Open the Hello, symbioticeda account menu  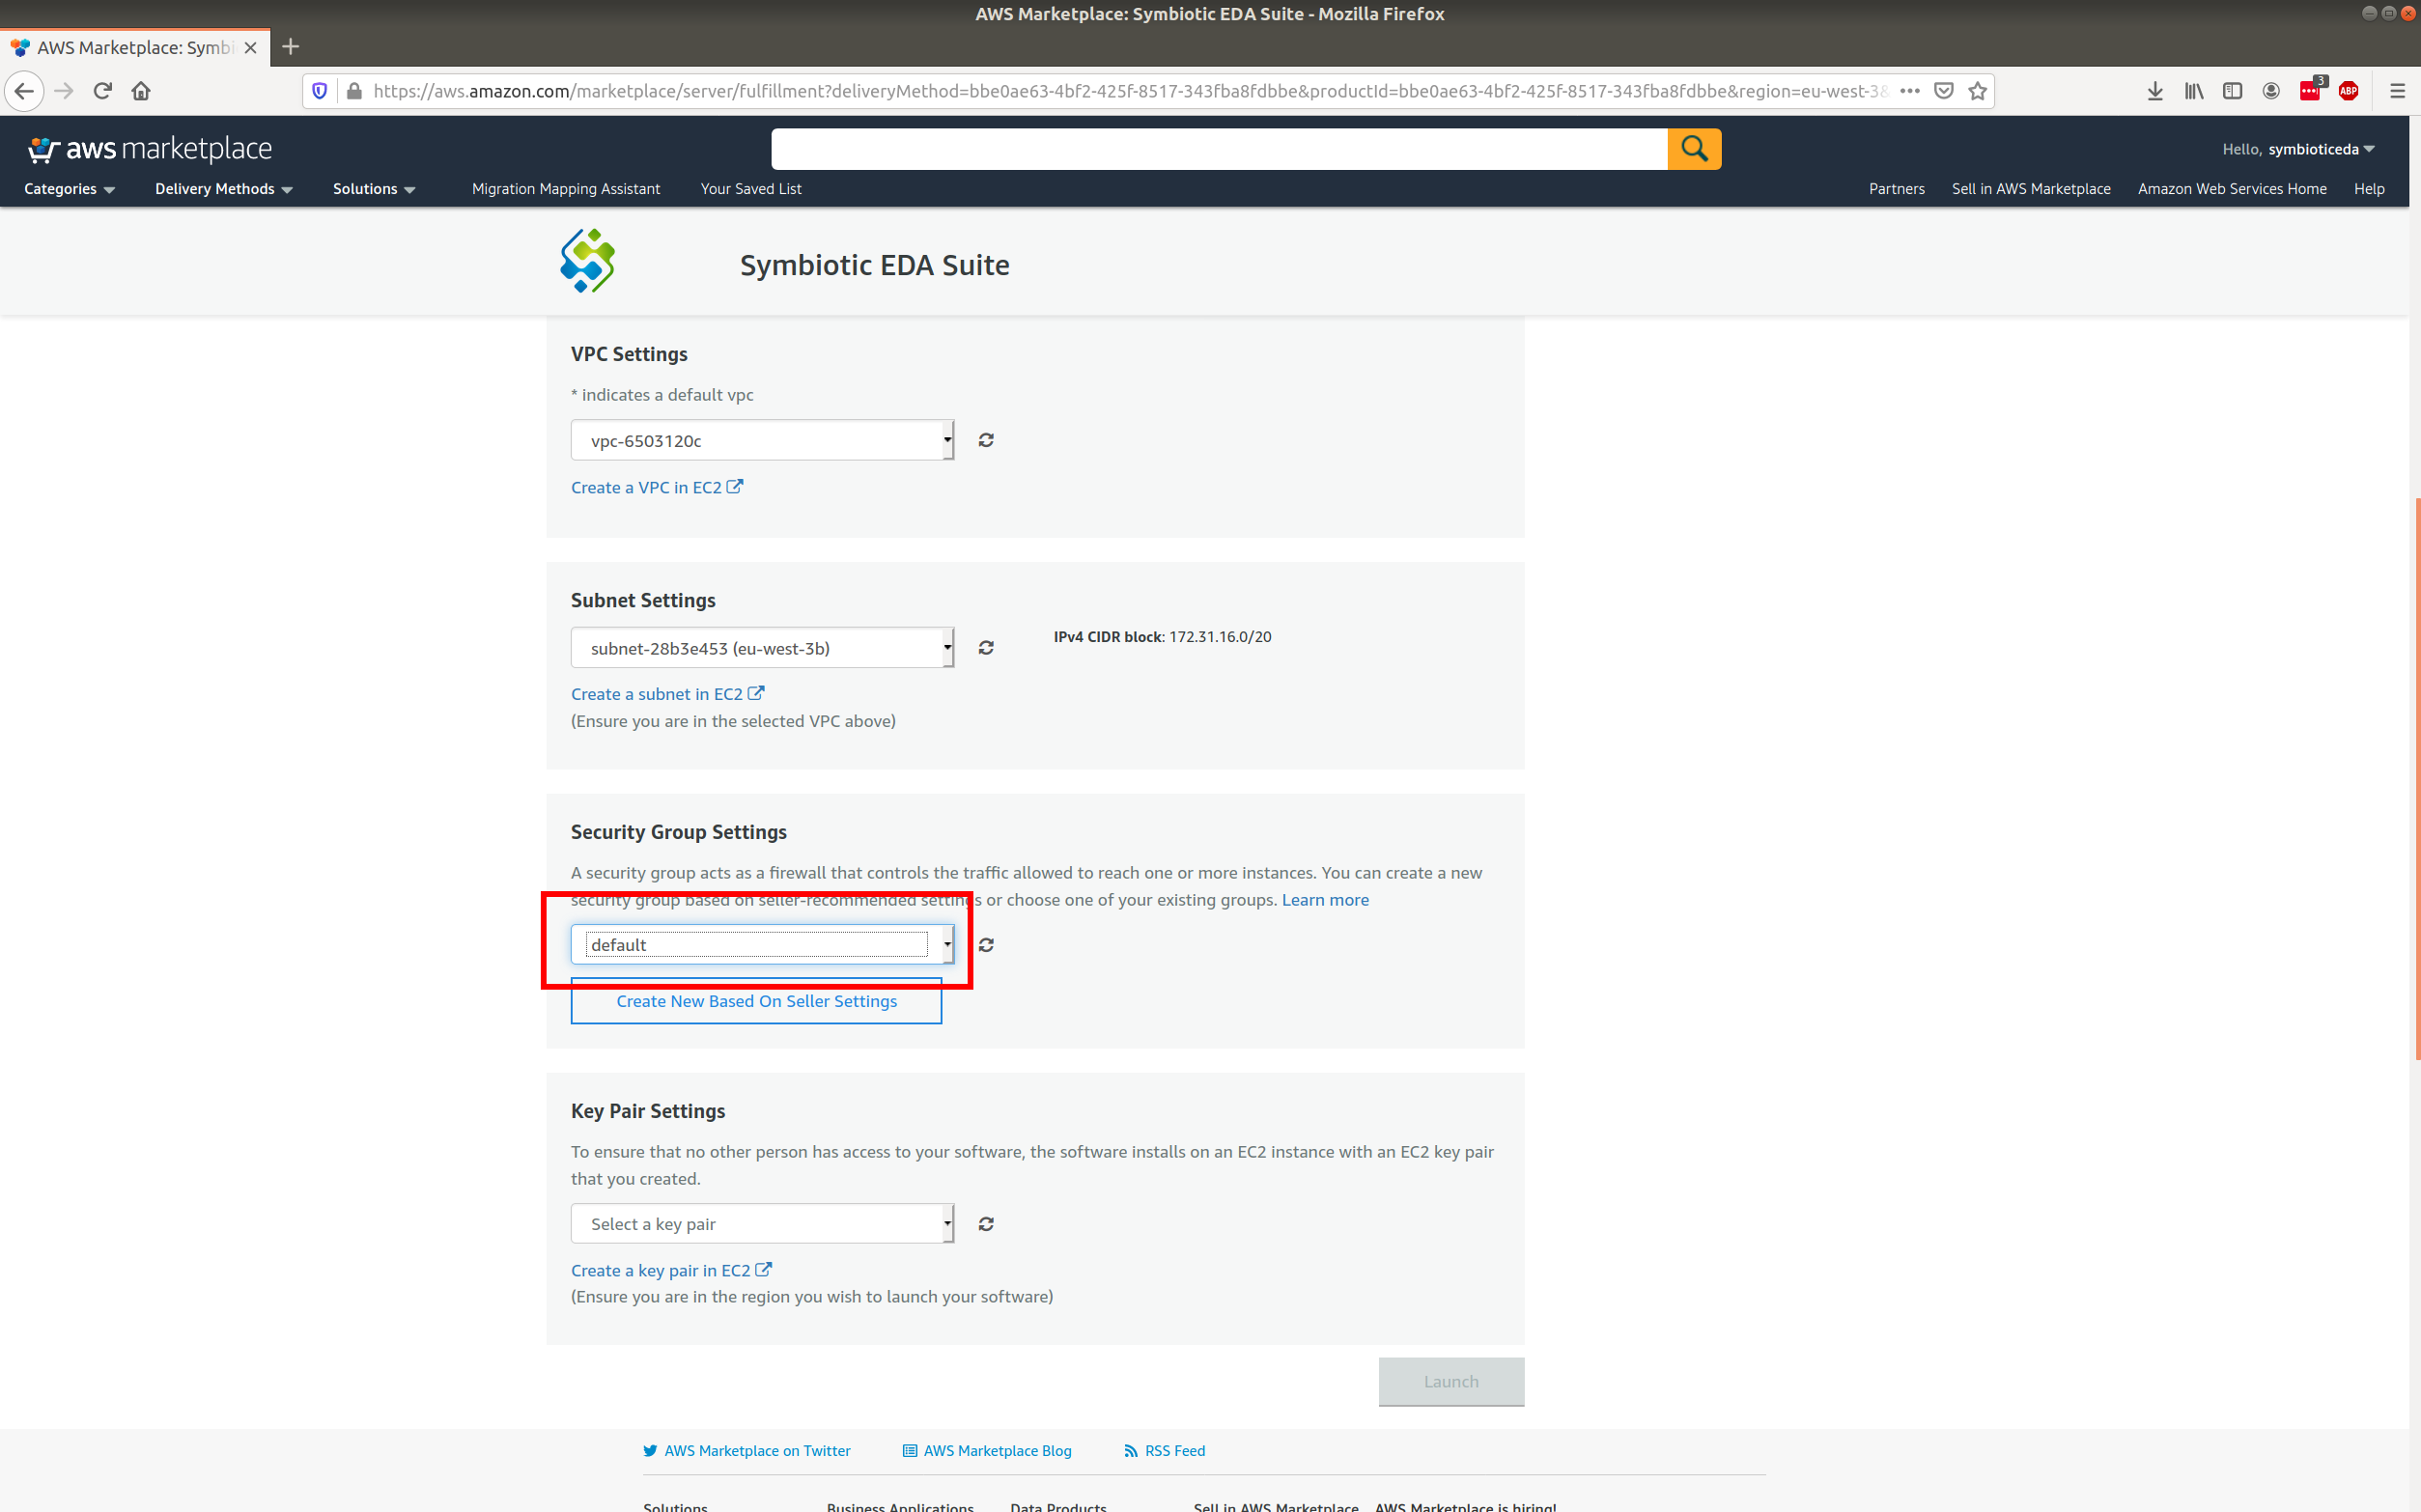[x=2298, y=149]
